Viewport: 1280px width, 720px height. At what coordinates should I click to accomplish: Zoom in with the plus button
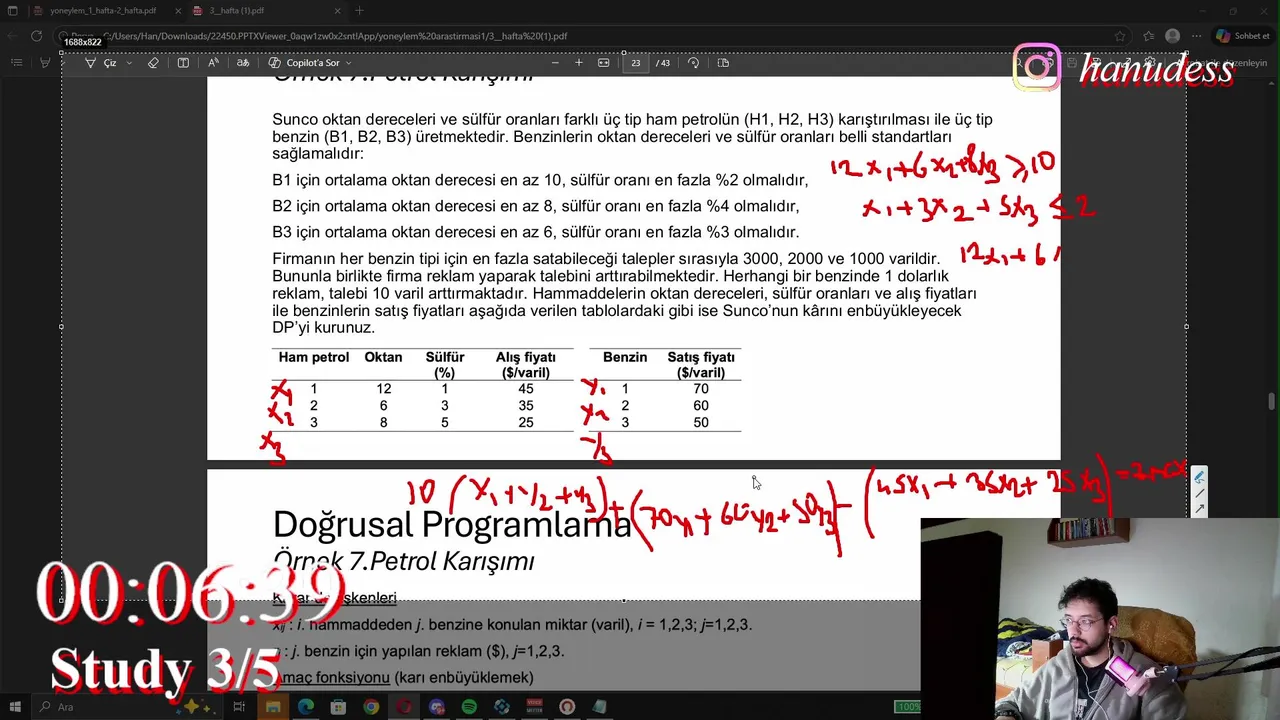[x=578, y=63]
